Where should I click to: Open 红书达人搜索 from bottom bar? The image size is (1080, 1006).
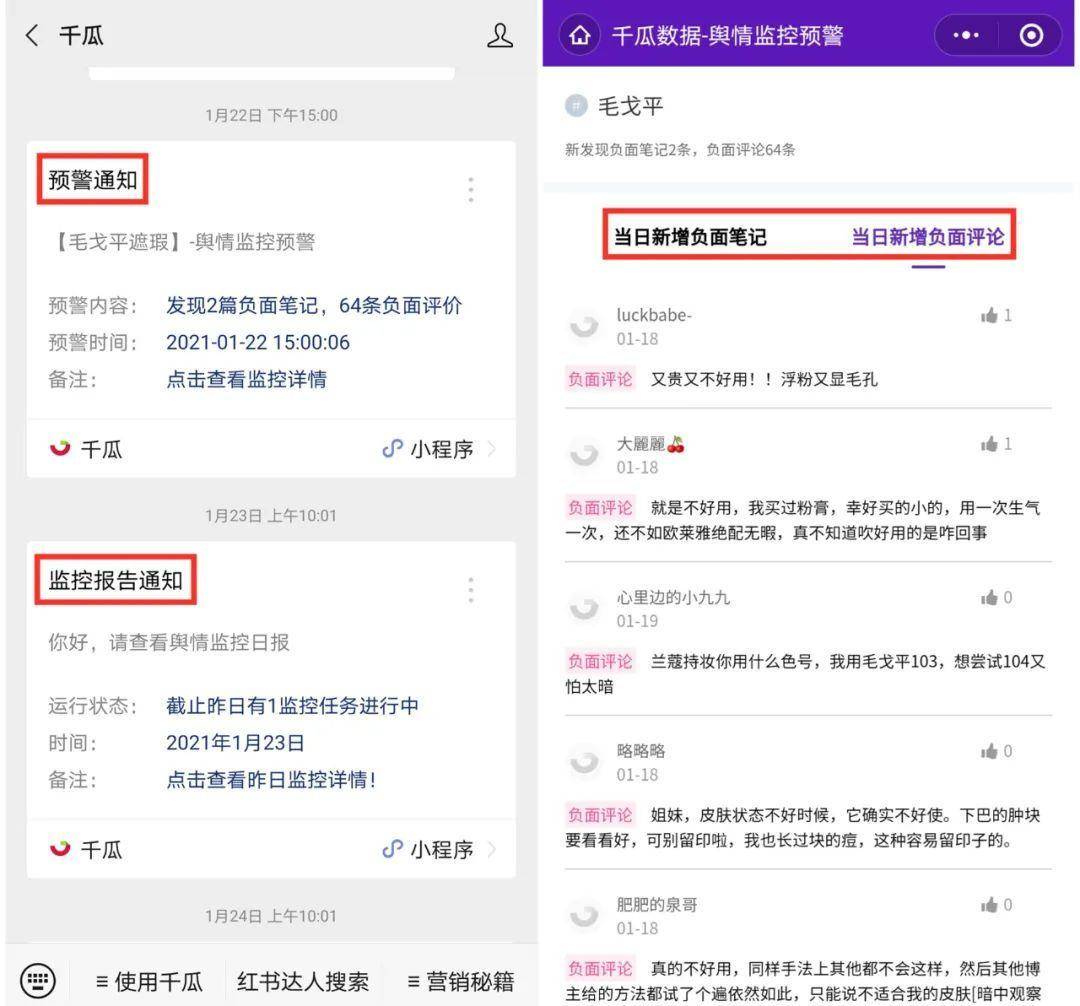[303, 981]
